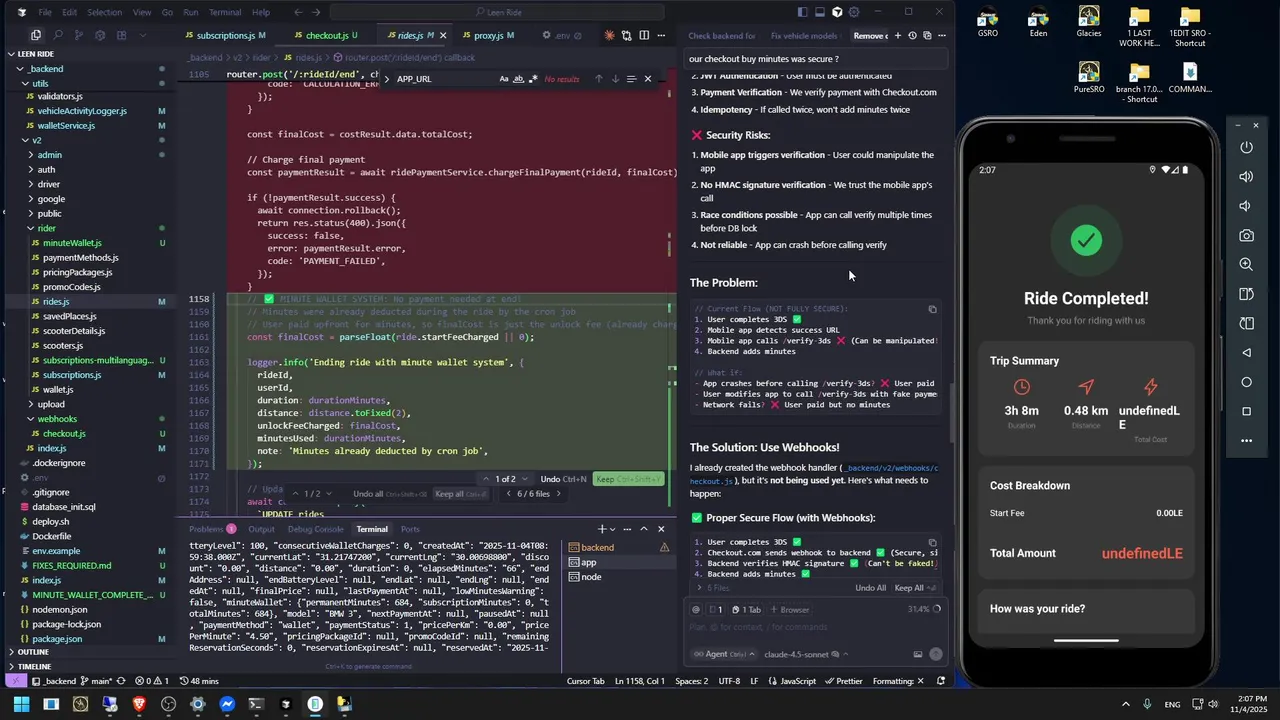
Task: Open the Agent mode dropdown
Action: (725, 654)
